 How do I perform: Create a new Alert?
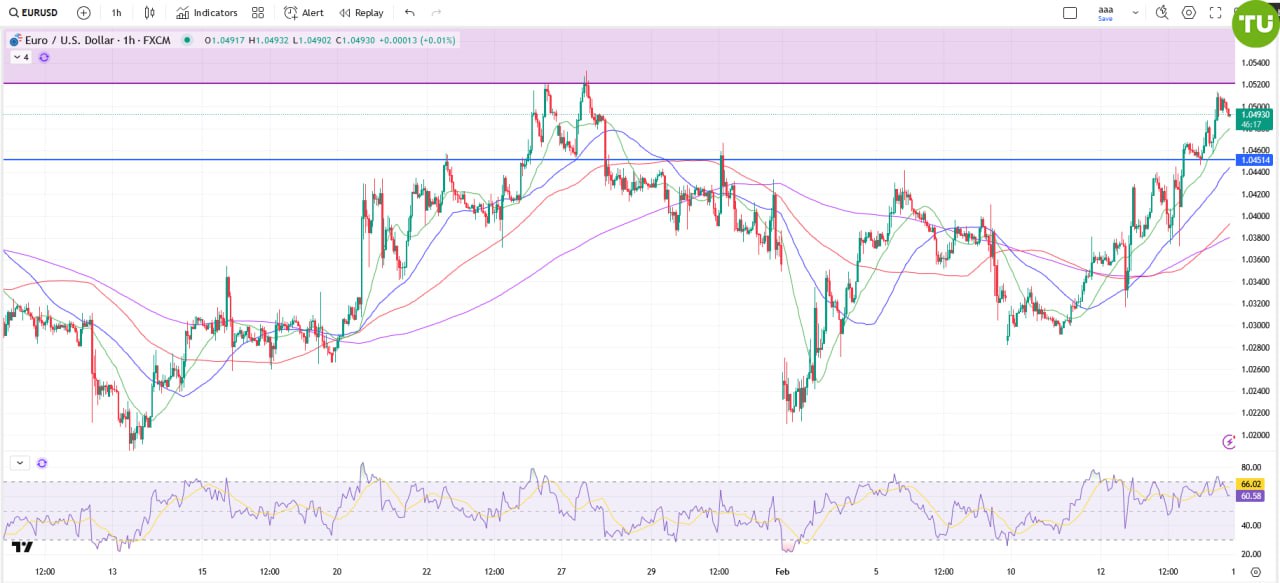click(304, 13)
